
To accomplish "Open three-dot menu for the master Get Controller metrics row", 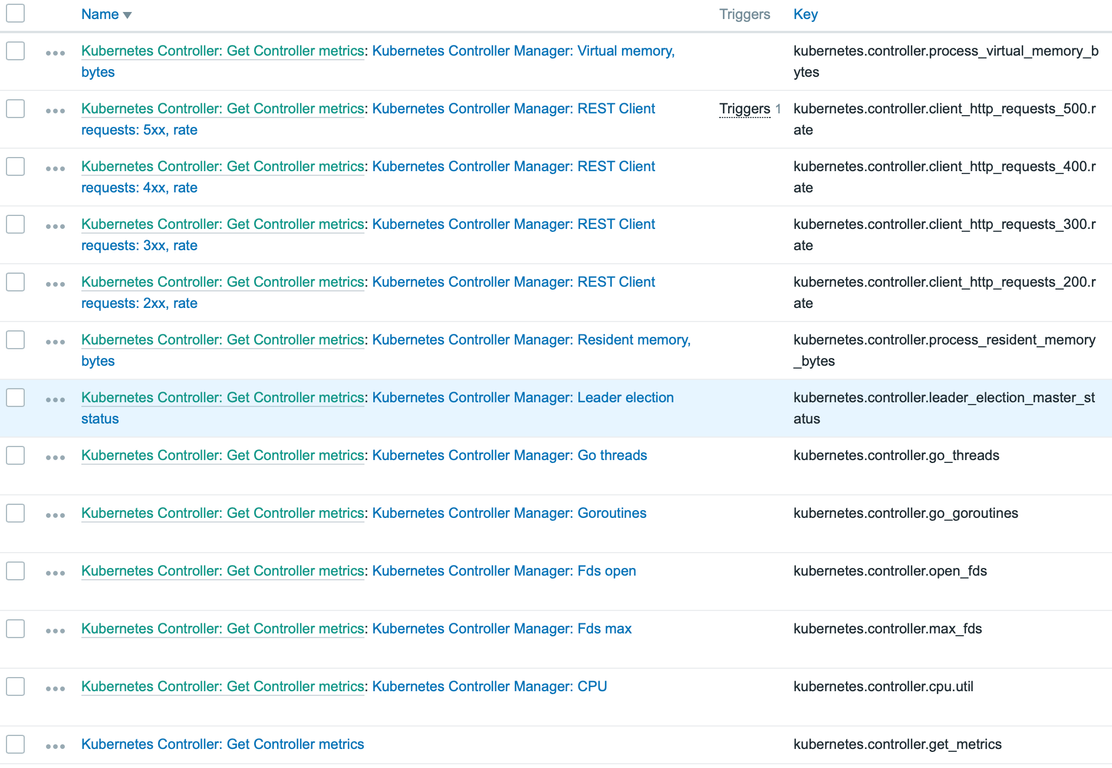I will 55,747.
